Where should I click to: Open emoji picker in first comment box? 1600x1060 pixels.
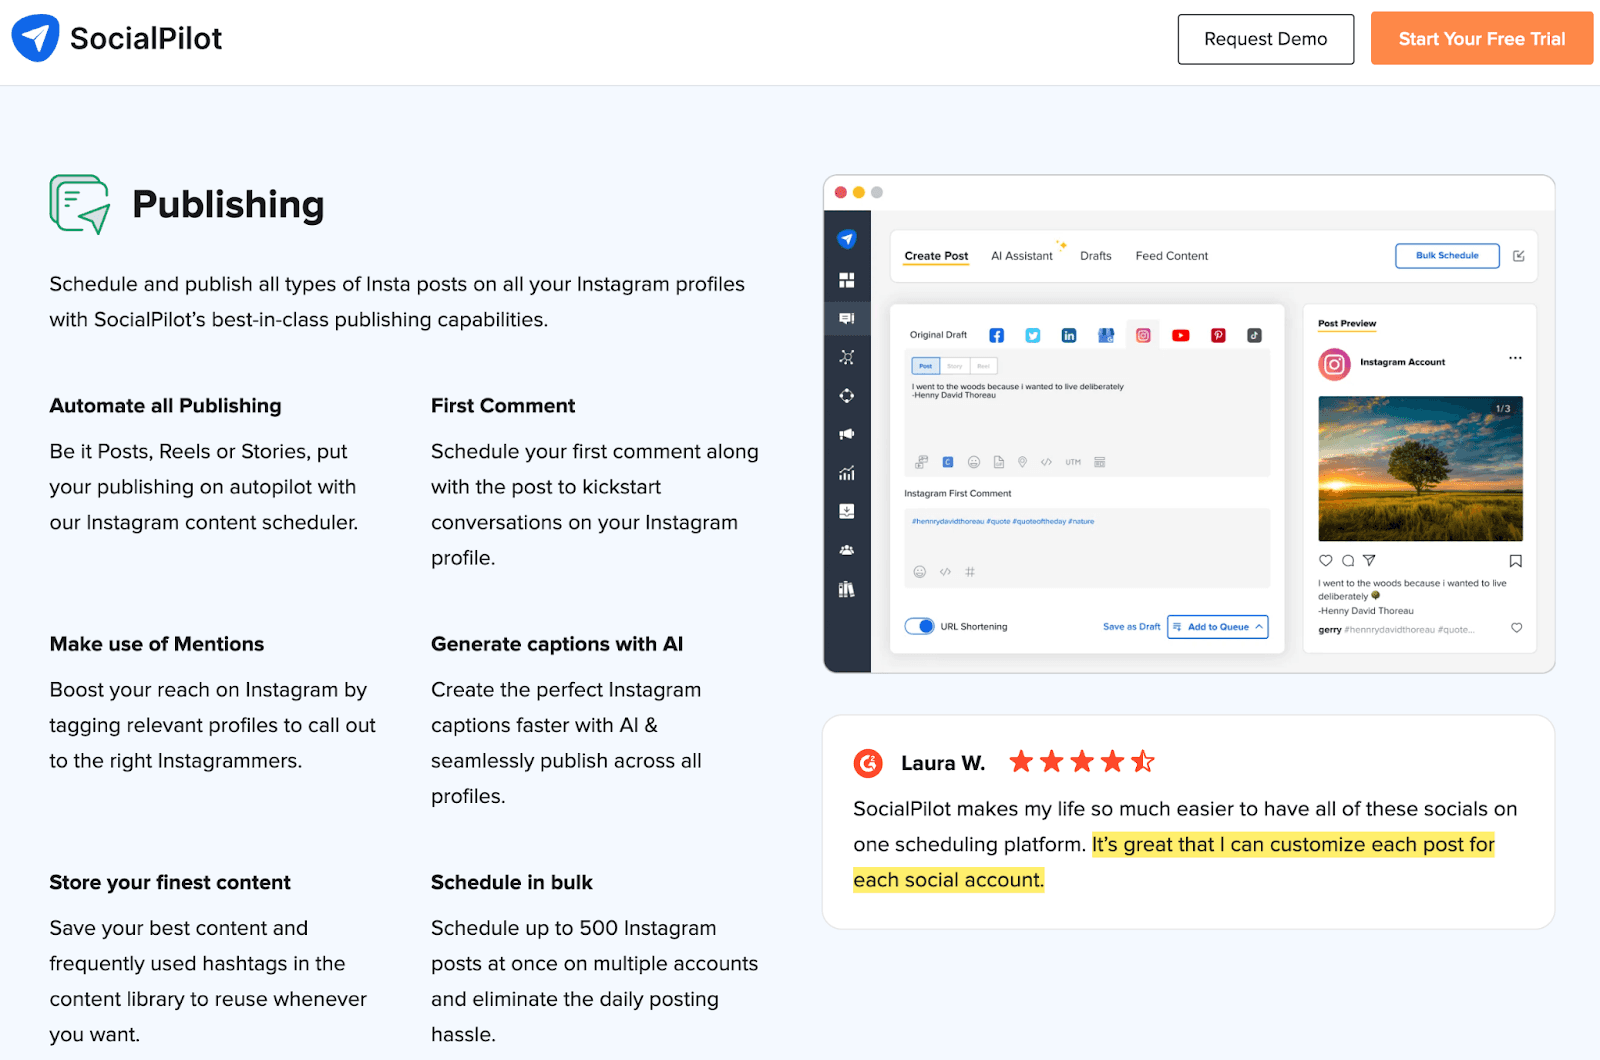pyautogui.click(x=920, y=572)
